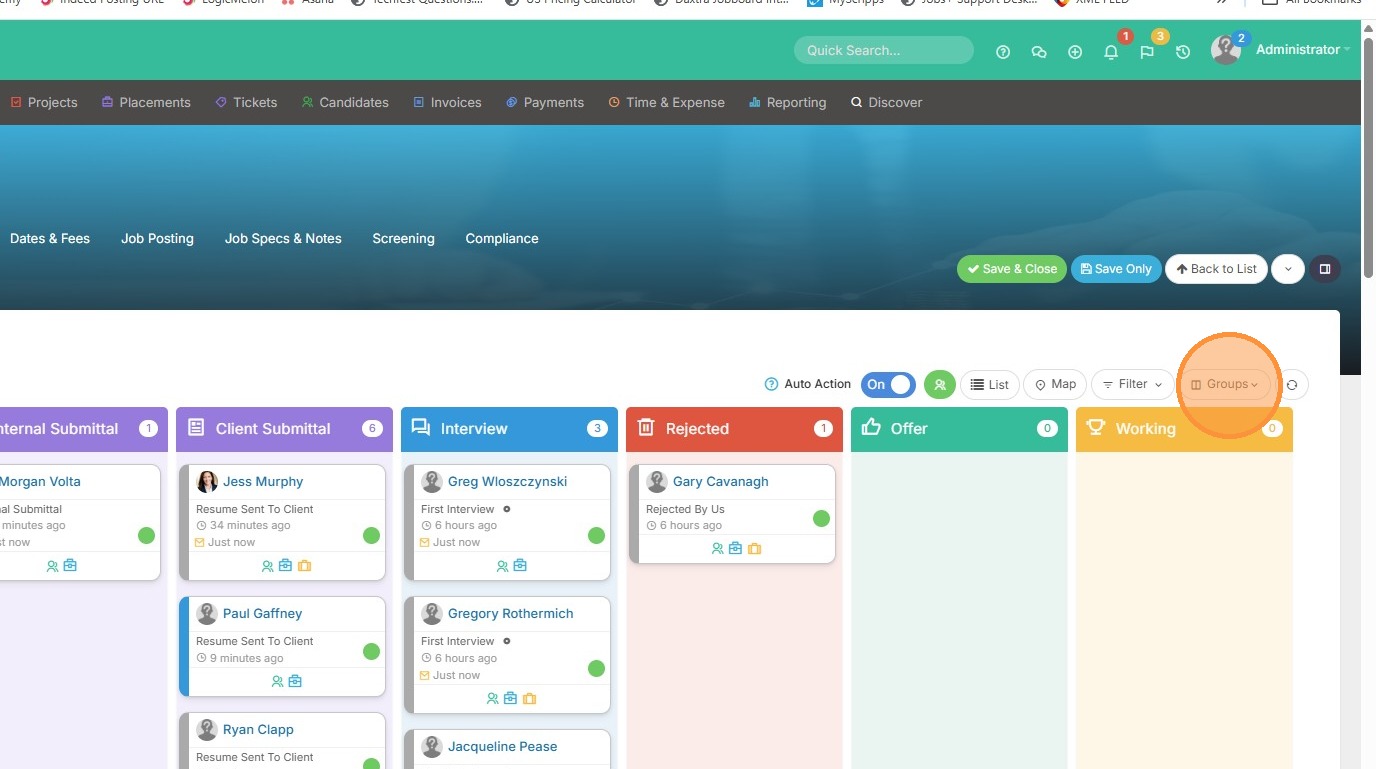This screenshot has width=1376, height=769.
Task: Switch to the Job Posting tab
Action: (x=158, y=239)
